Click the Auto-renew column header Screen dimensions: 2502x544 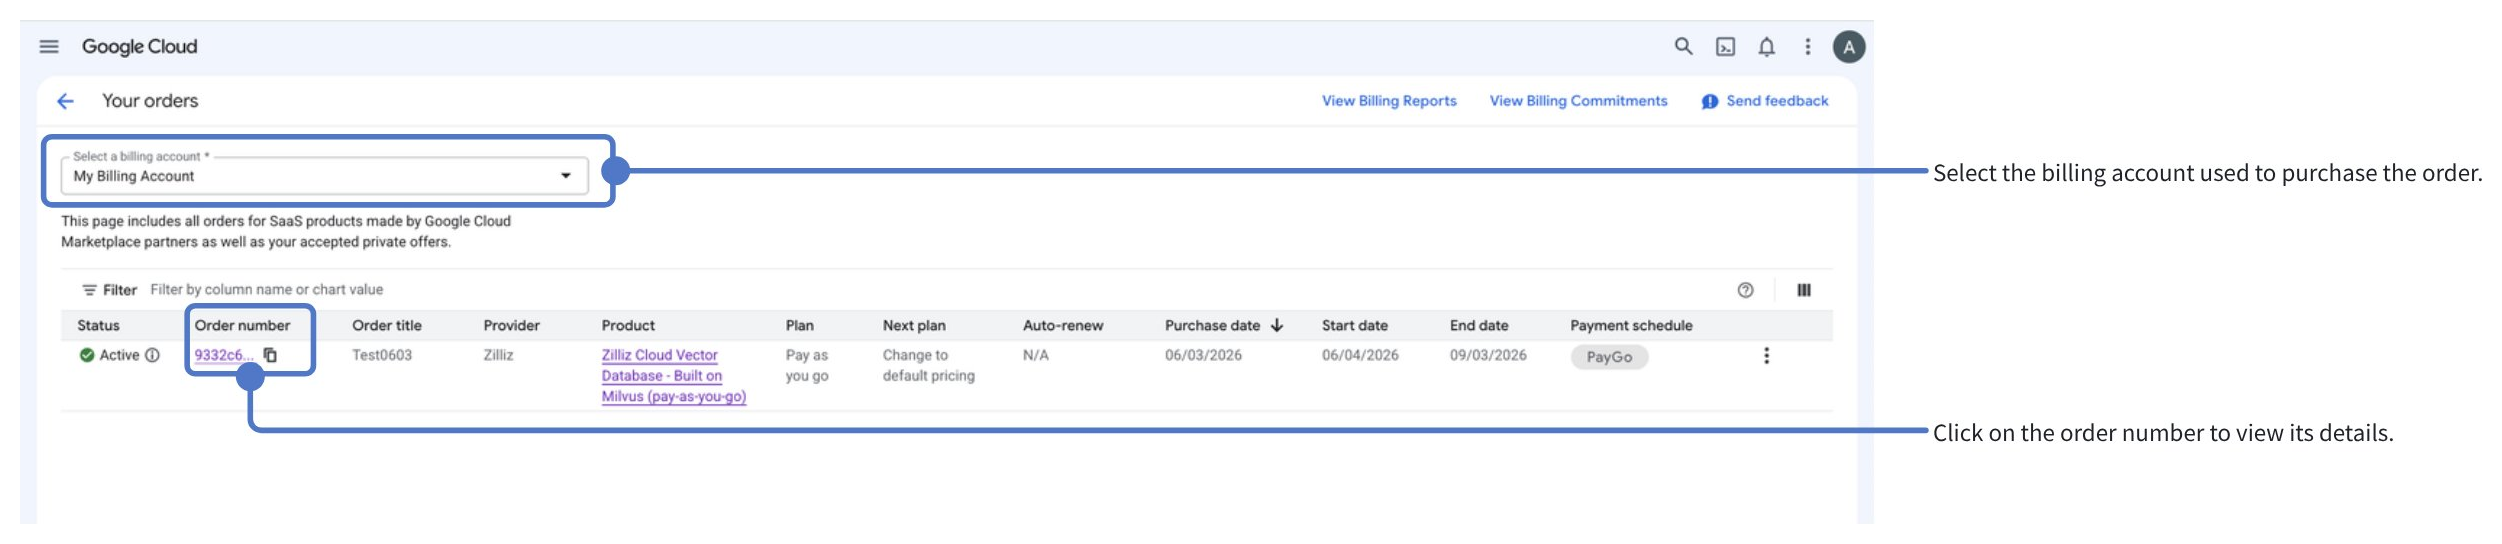(x=1063, y=325)
